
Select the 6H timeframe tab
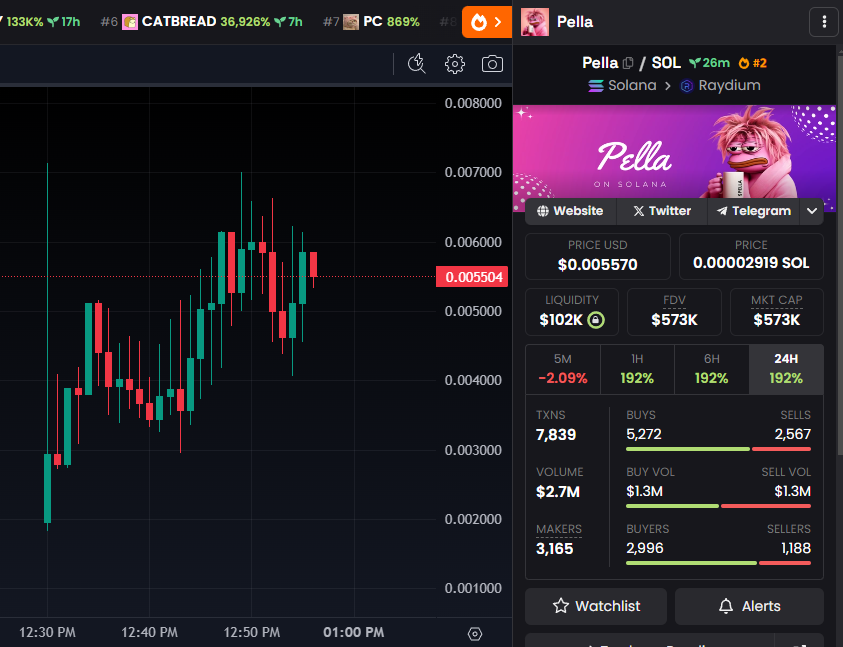[712, 369]
